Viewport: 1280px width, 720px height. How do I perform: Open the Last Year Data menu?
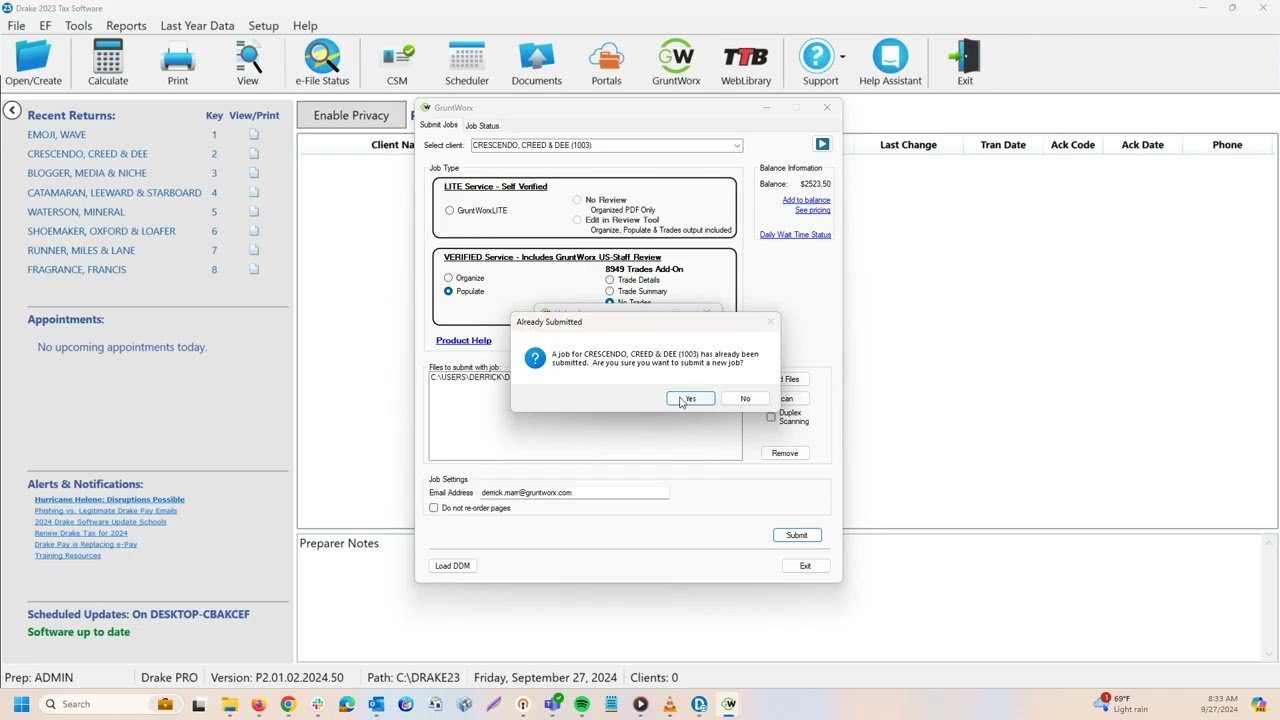click(x=197, y=26)
